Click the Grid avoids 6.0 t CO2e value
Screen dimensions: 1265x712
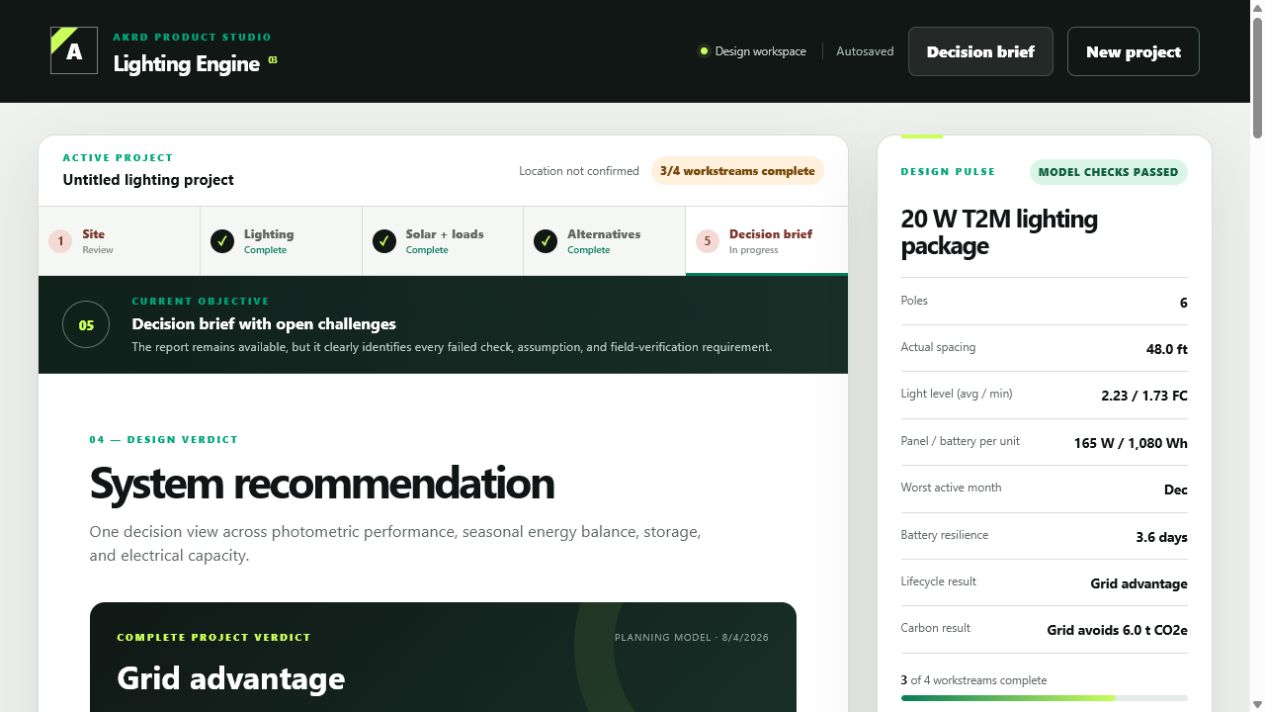(1117, 630)
